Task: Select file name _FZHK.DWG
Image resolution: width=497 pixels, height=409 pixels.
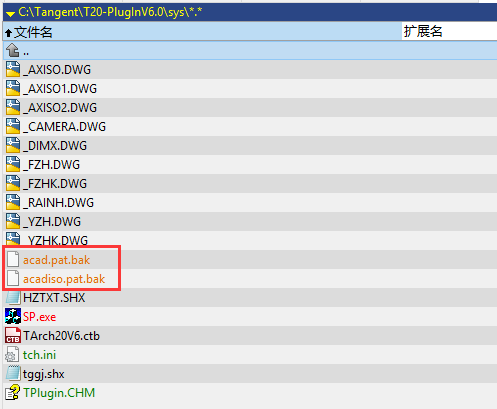Action: click(x=55, y=184)
